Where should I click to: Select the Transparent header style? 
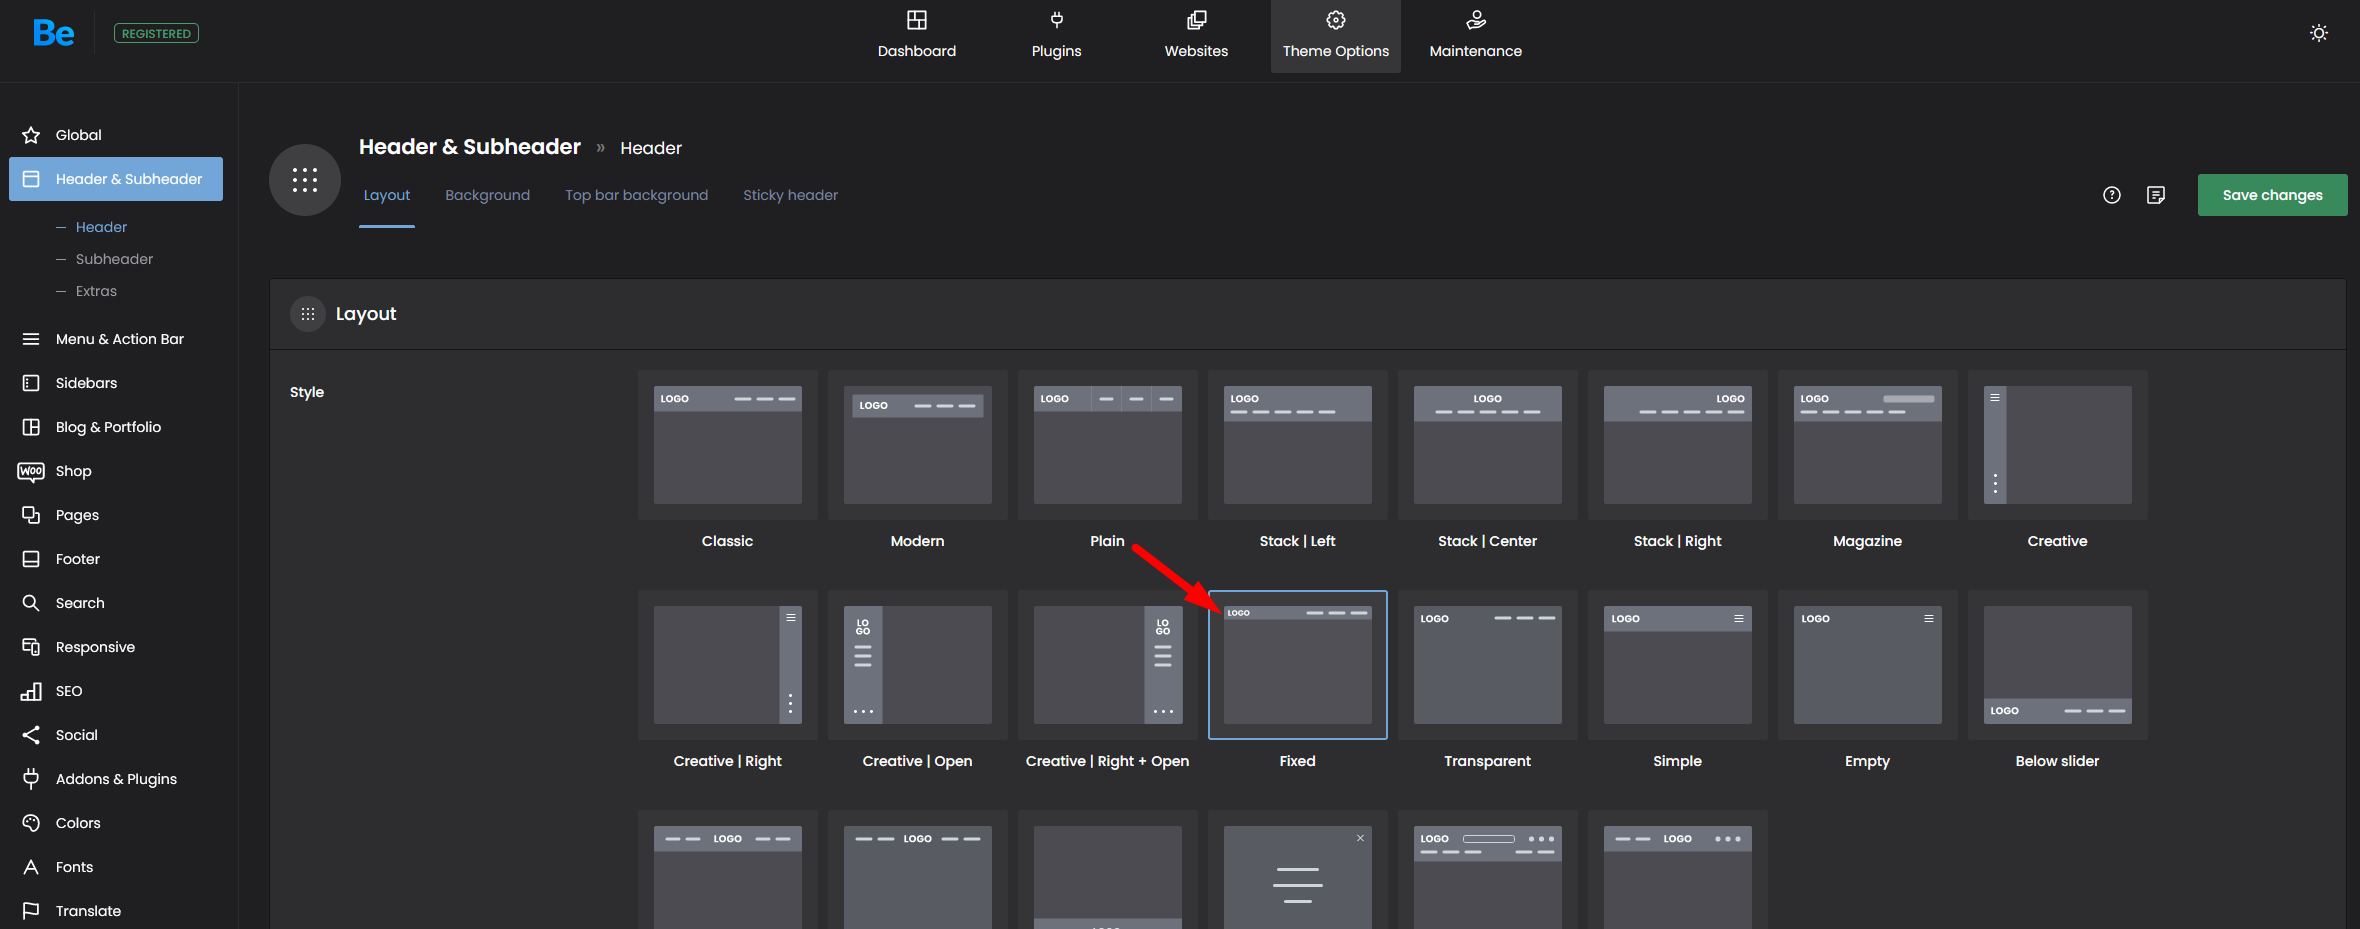pos(1488,665)
